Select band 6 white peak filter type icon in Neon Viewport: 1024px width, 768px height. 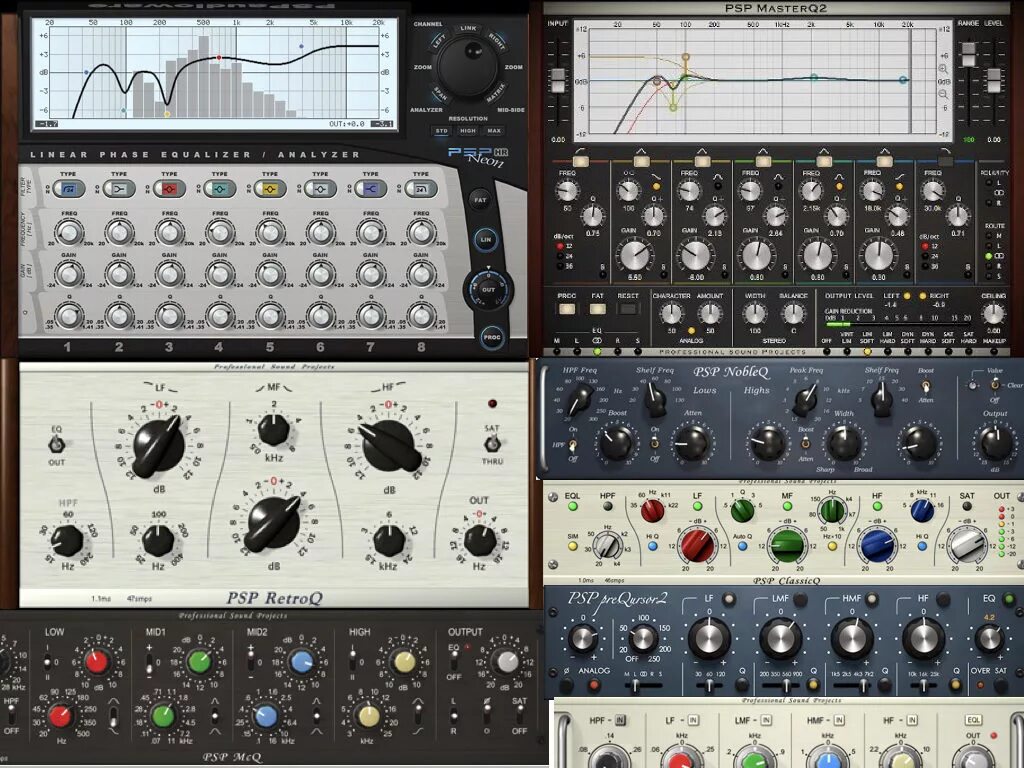click(x=320, y=189)
